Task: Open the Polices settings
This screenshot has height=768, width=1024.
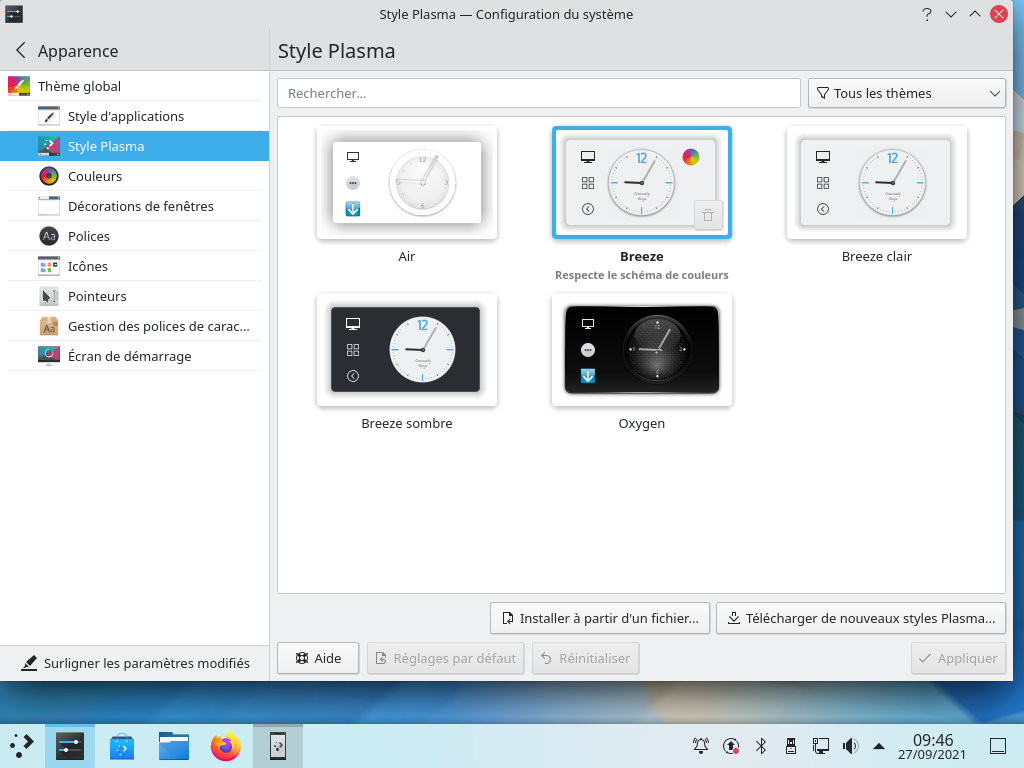Action: (134, 236)
